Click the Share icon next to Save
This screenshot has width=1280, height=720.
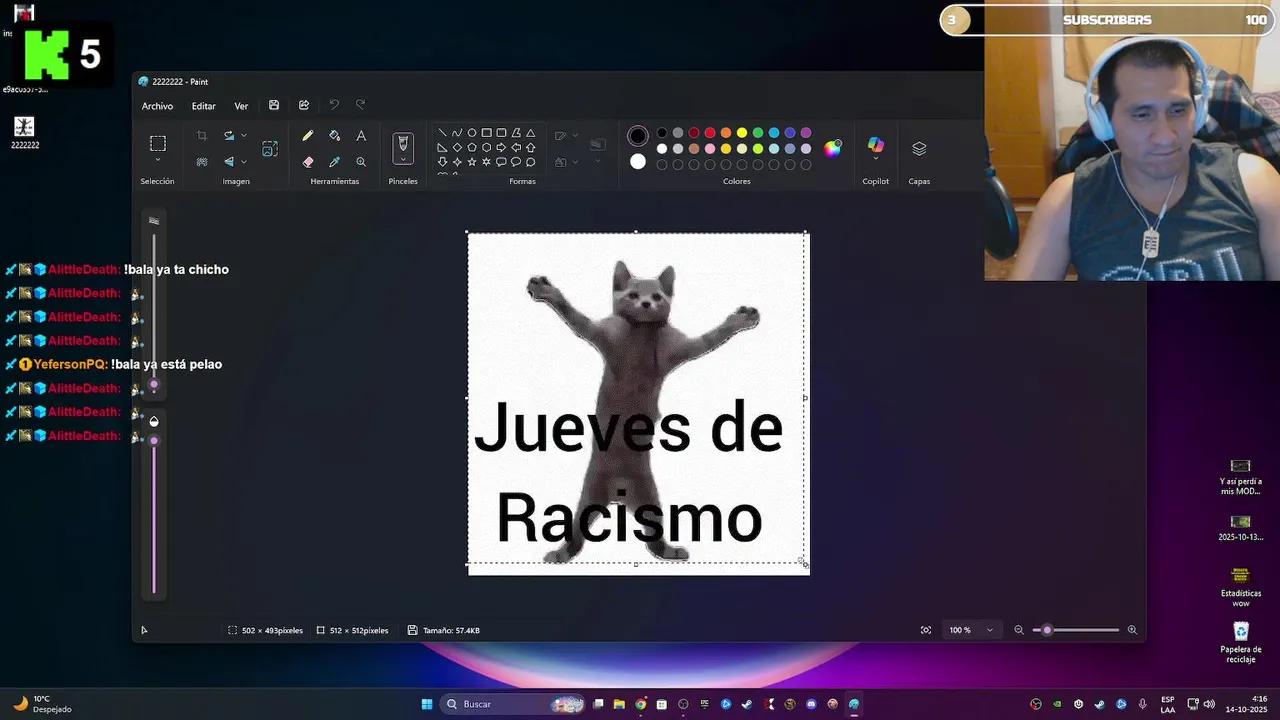point(304,105)
